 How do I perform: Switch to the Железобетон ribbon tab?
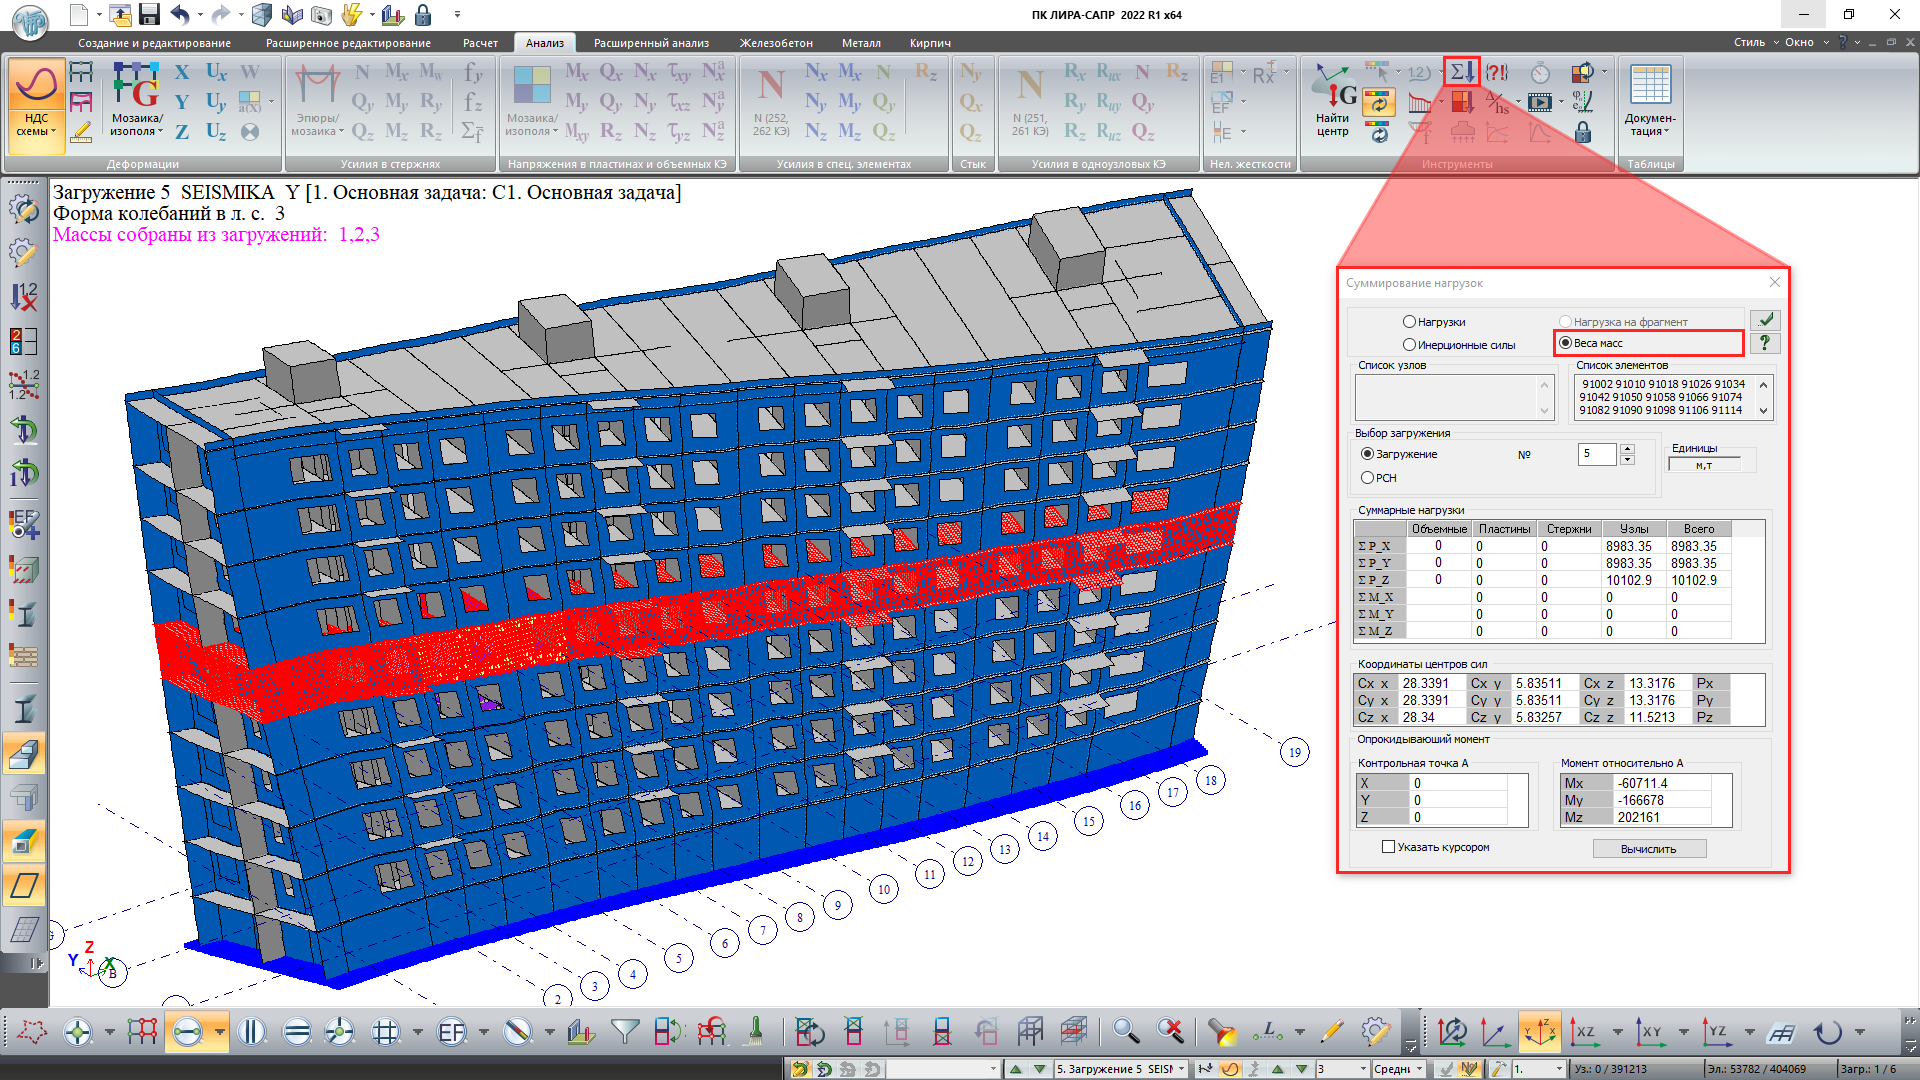[776, 43]
